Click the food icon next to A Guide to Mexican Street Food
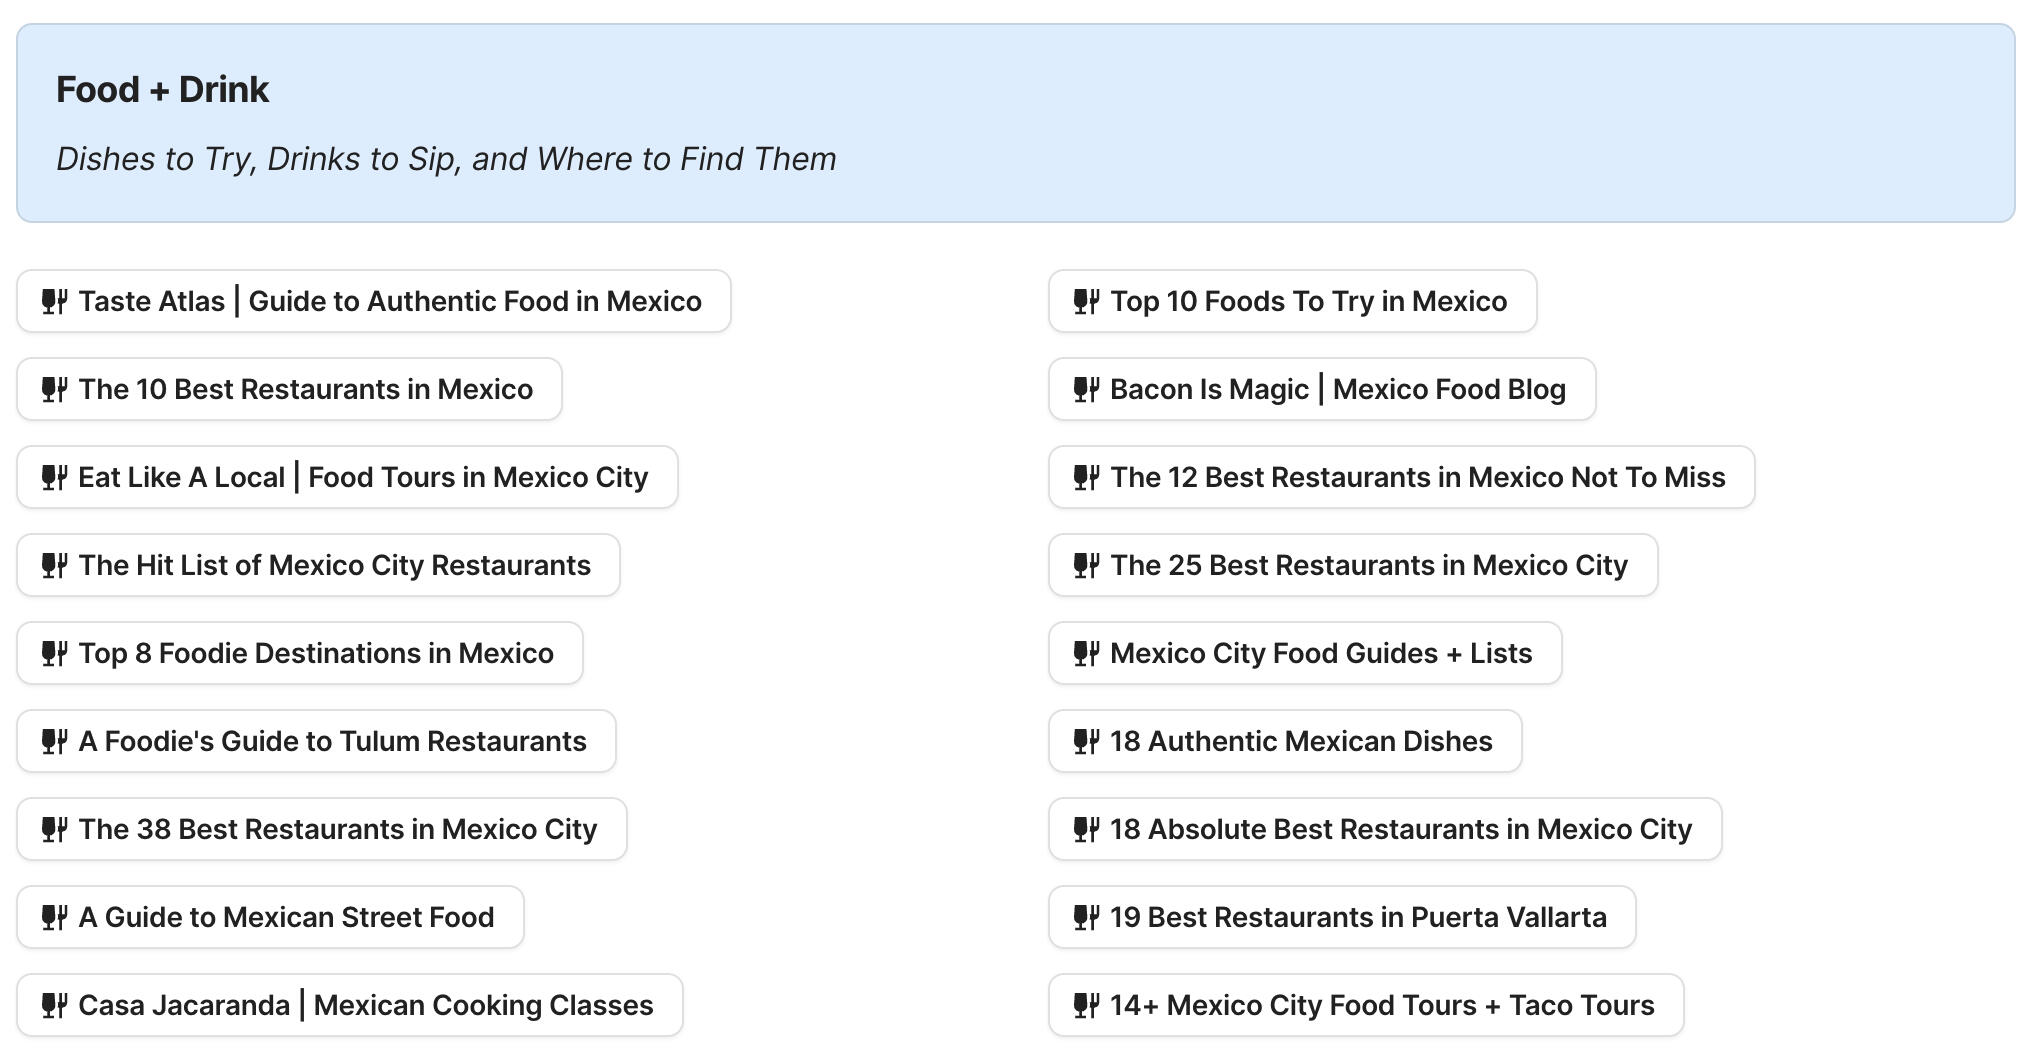The width and height of the screenshot is (2036, 1050). tap(55, 917)
